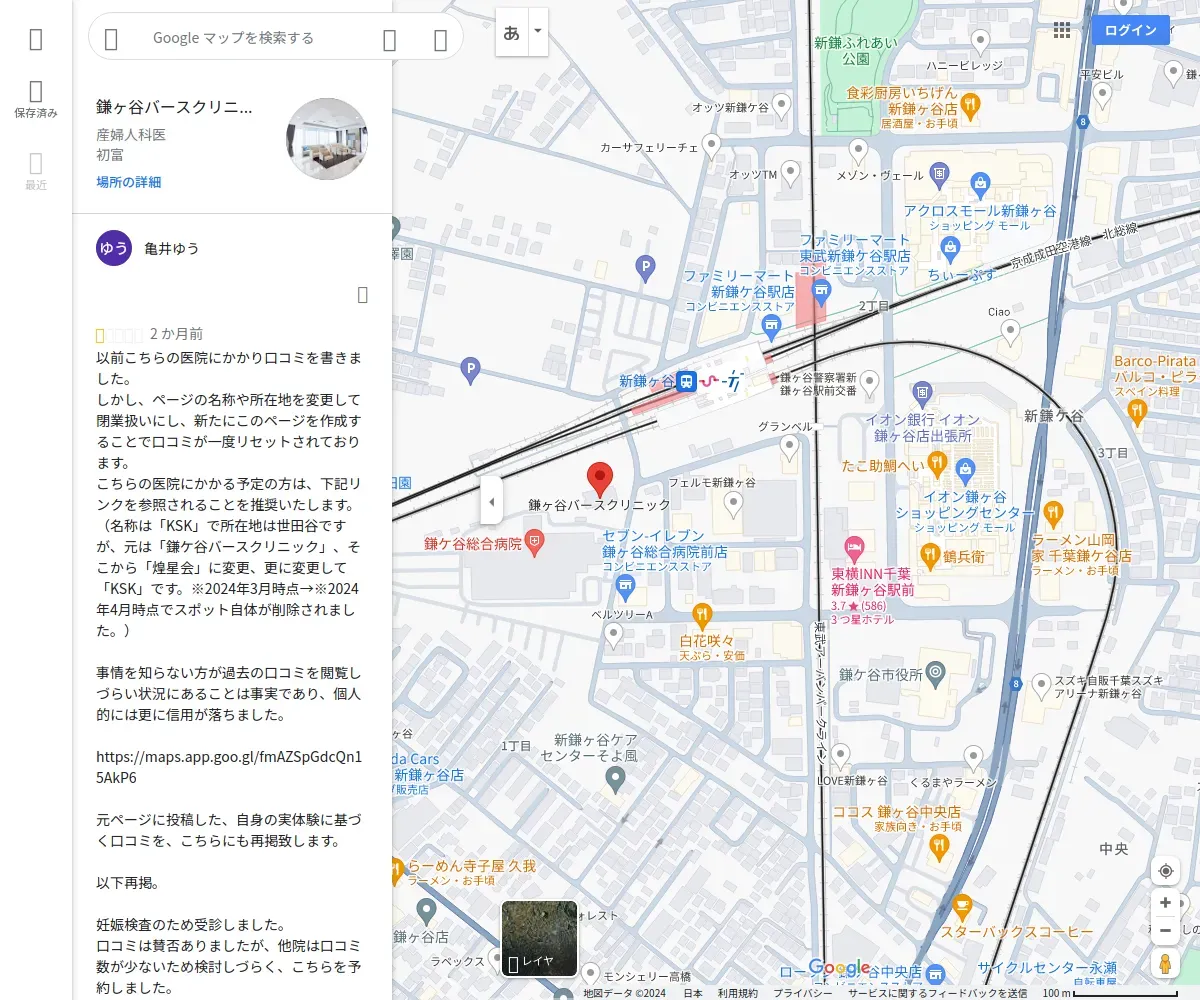Click the my-location target icon

pos(1165,871)
